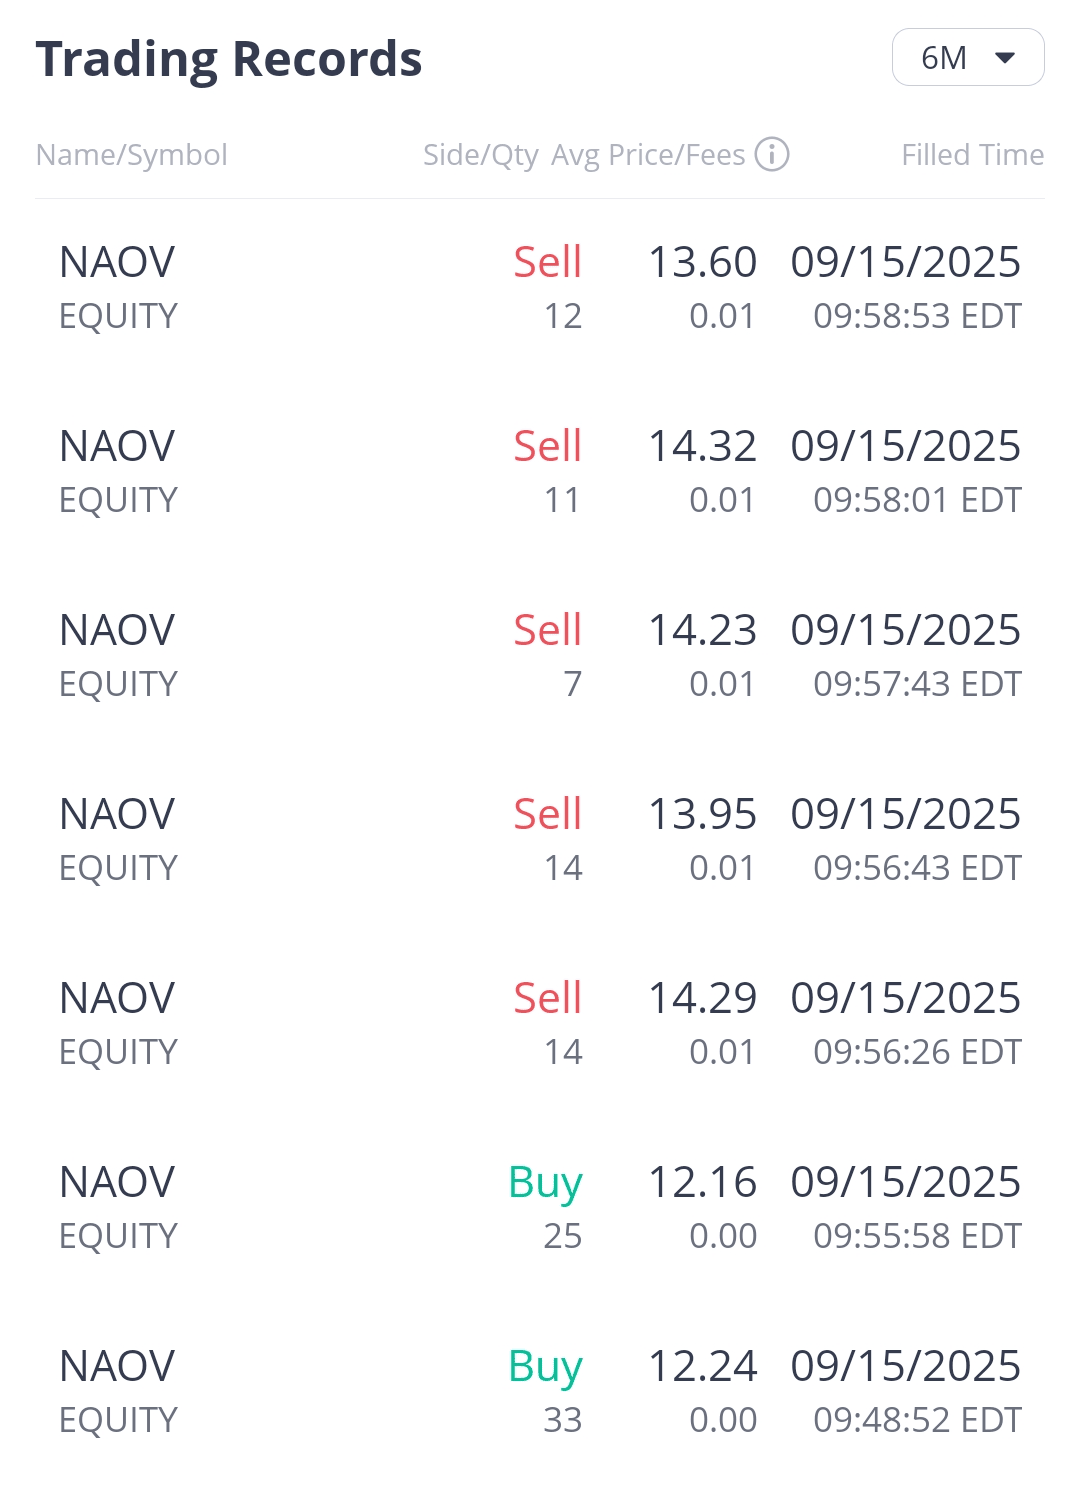This screenshot has width=1080, height=1510.
Task: Click the 09:48:52 EDT filled time
Action: 917,1420
